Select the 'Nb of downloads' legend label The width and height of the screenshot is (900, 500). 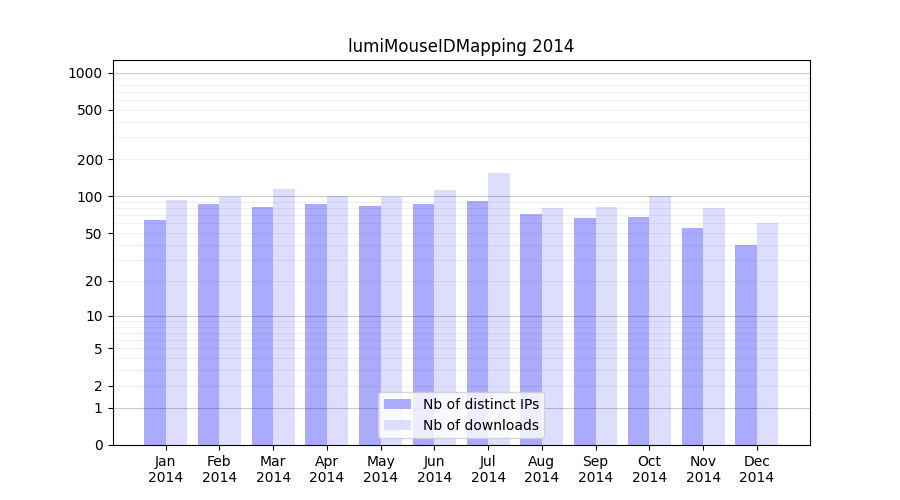480,425
